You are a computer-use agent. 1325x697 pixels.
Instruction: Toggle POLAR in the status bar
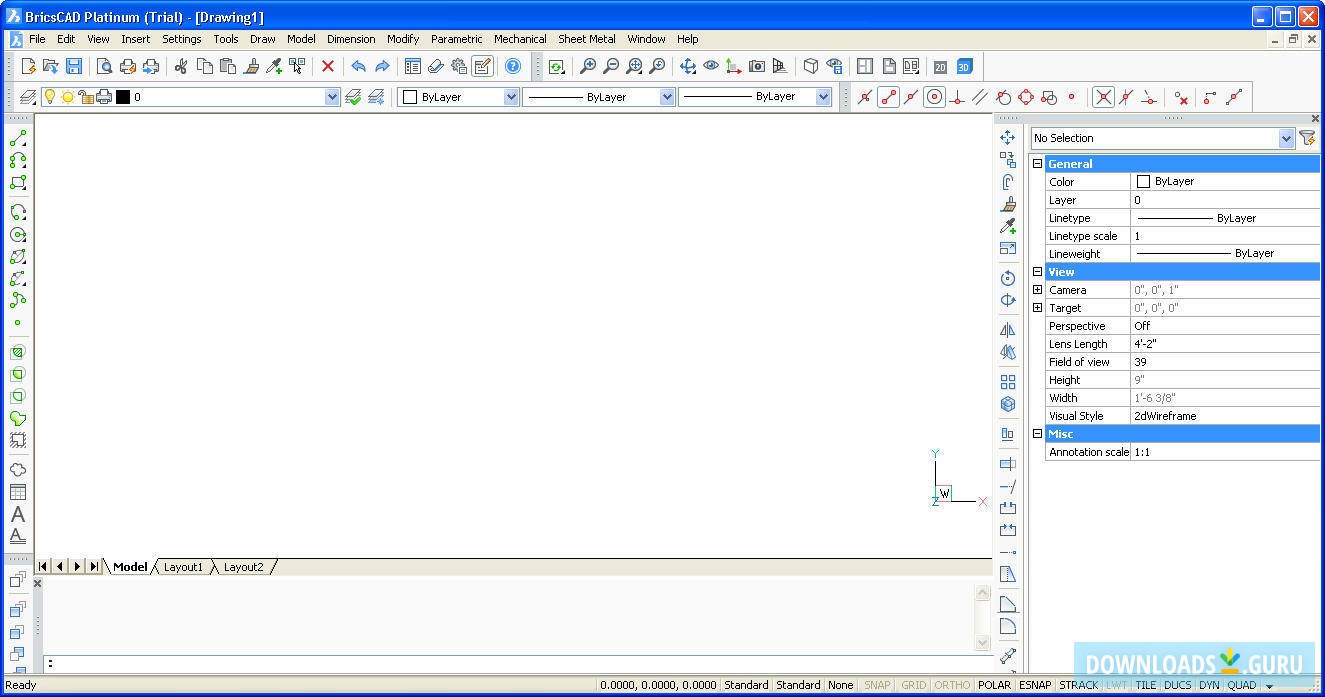coord(994,685)
